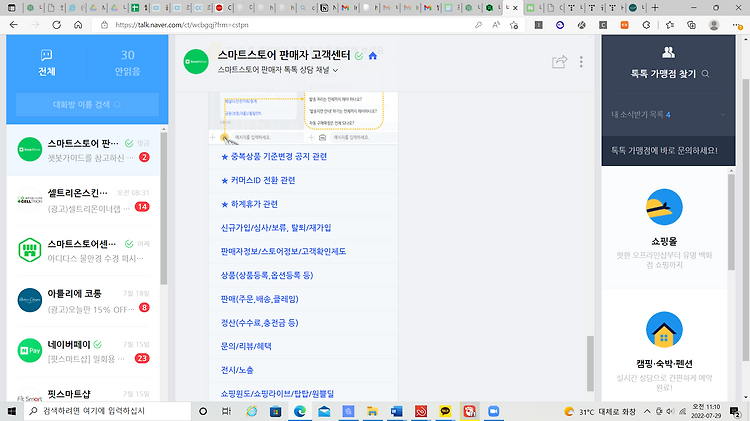Click the blue home icon next to the channel title

pos(373,56)
